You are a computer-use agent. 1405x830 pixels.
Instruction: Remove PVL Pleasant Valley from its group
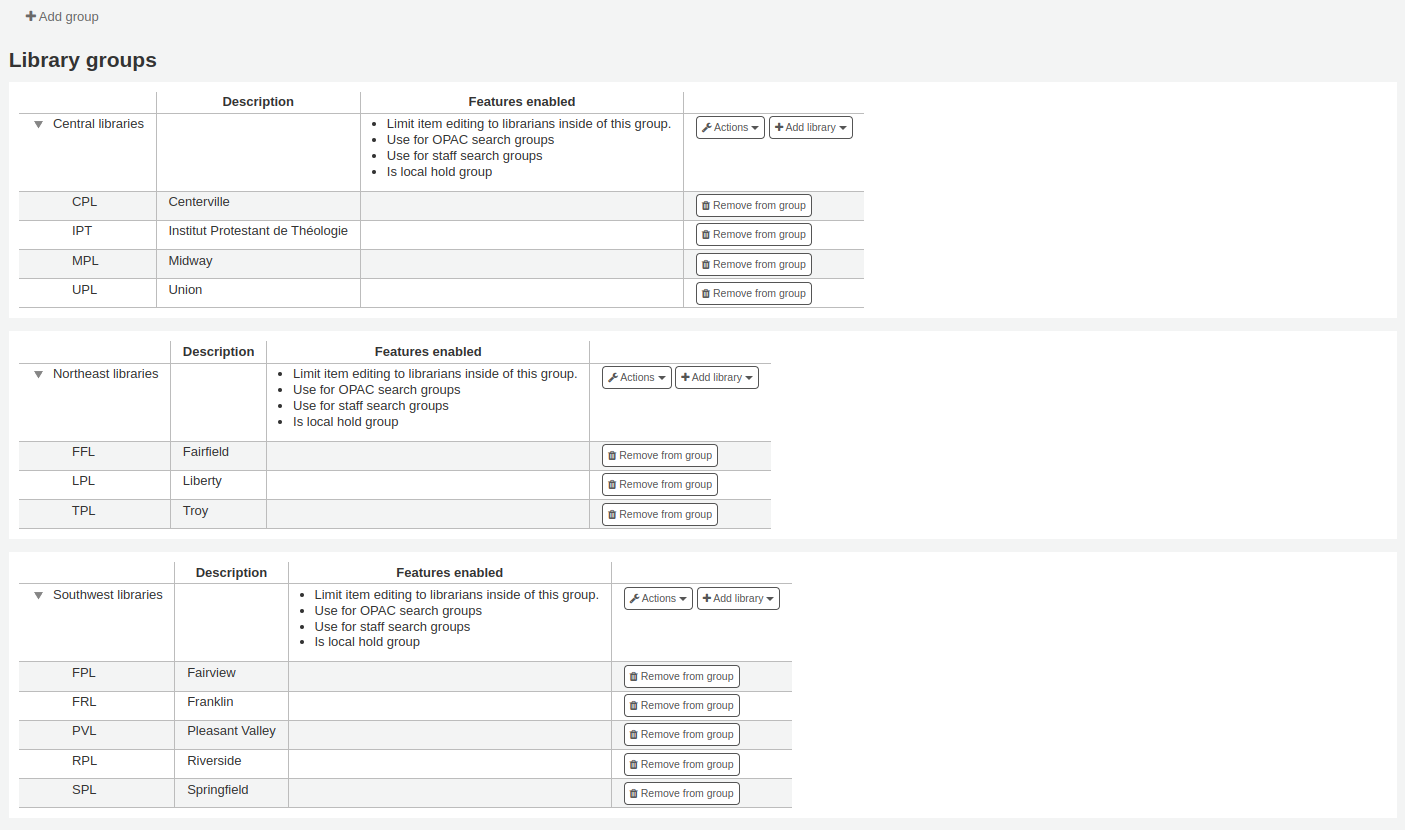[x=681, y=733]
